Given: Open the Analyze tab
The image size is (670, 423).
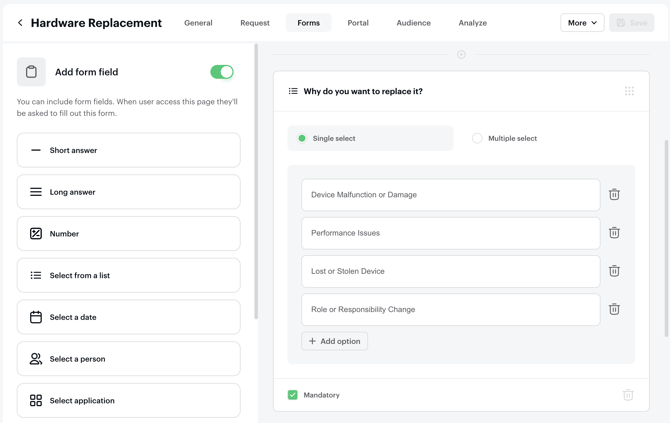Looking at the screenshot, I should tap(472, 23).
